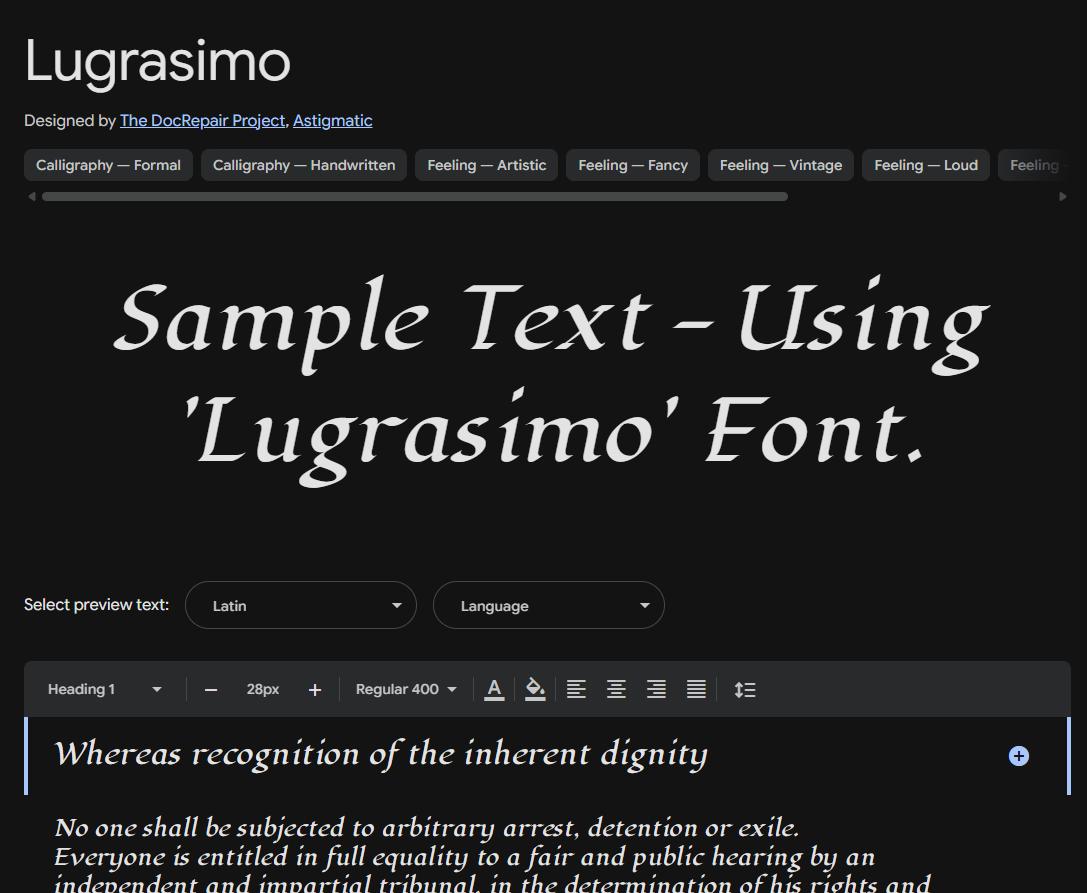
Task: Click the tags scroll left arrow
Action: point(32,196)
